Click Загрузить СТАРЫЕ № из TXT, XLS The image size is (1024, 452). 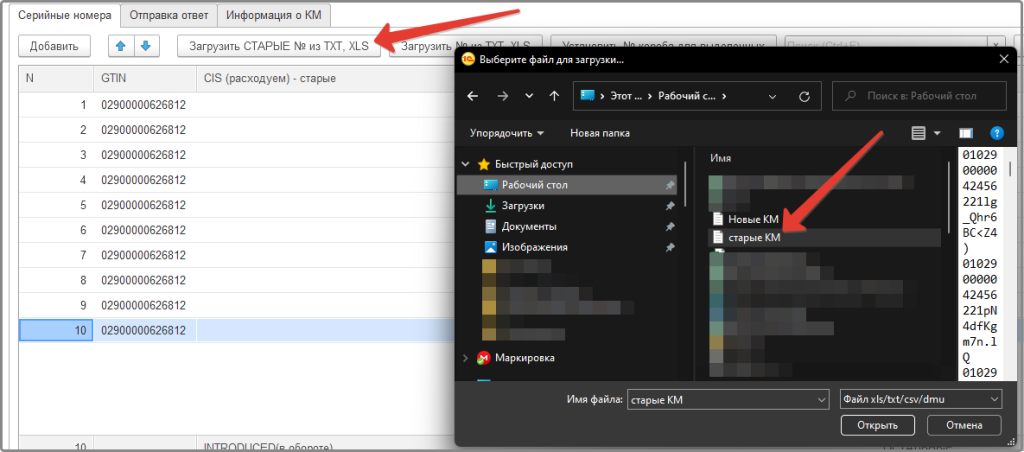pos(279,46)
